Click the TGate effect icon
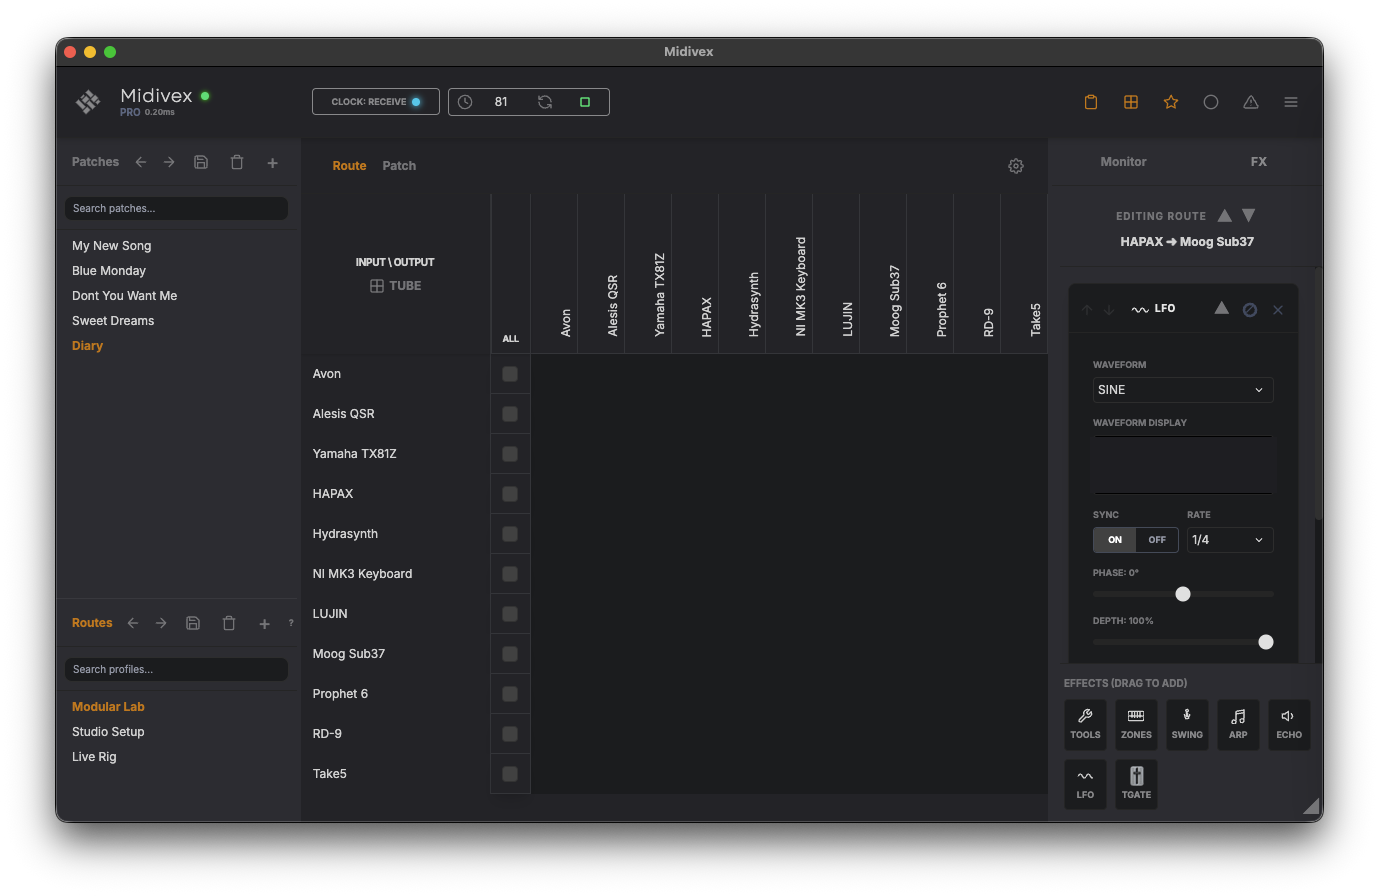 pyautogui.click(x=1136, y=784)
